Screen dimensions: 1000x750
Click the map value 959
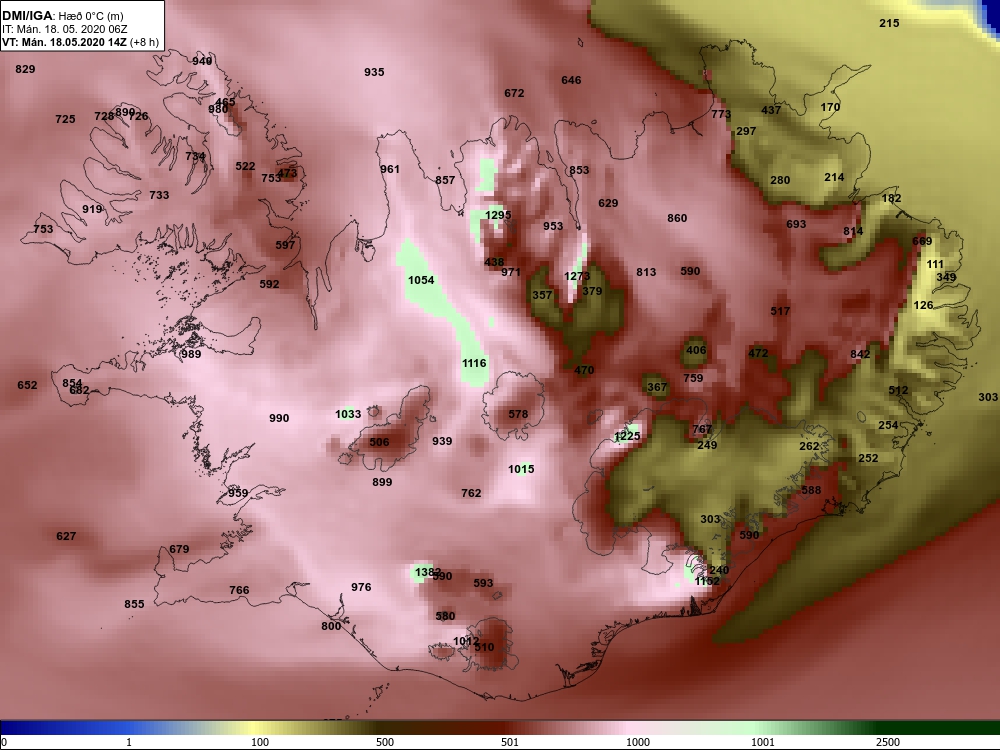pos(238,493)
